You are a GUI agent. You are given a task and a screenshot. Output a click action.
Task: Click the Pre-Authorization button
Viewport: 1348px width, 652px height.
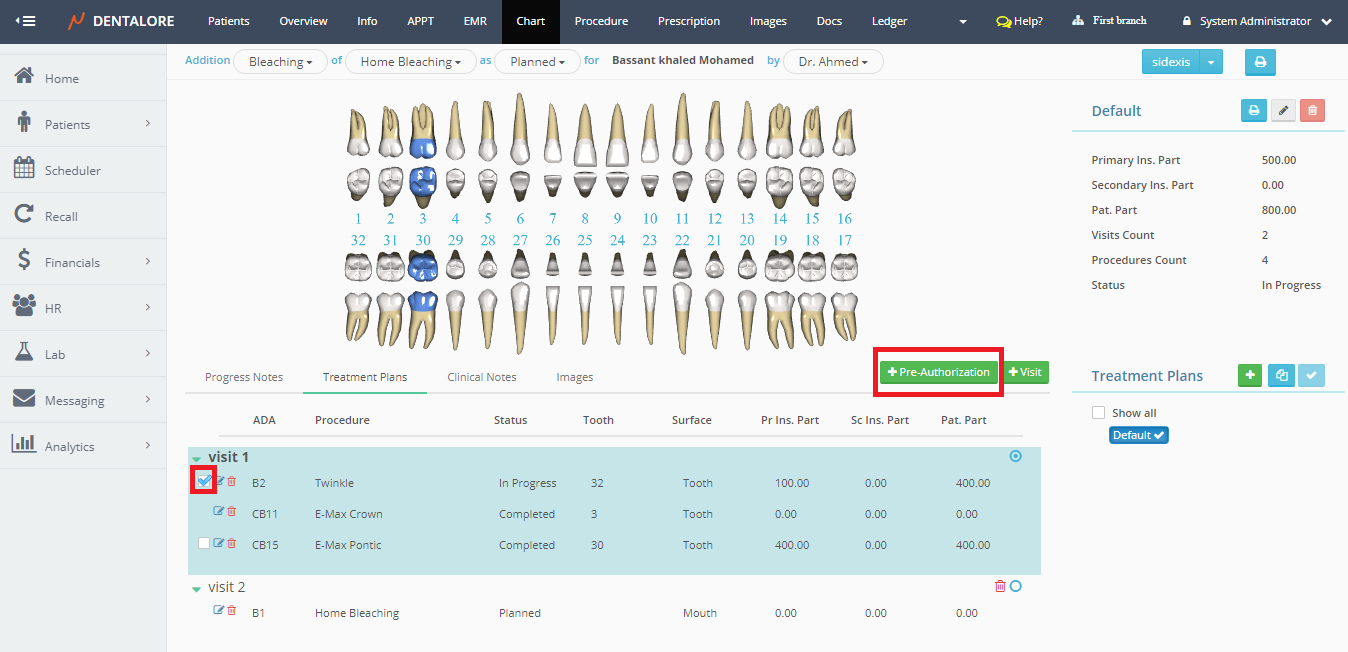tap(938, 372)
